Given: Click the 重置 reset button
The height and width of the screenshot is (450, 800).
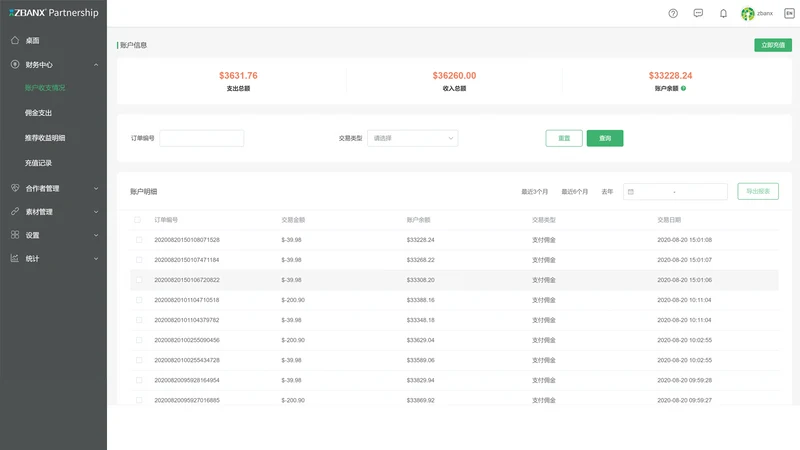Looking at the screenshot, I should [x=564, y=138].
